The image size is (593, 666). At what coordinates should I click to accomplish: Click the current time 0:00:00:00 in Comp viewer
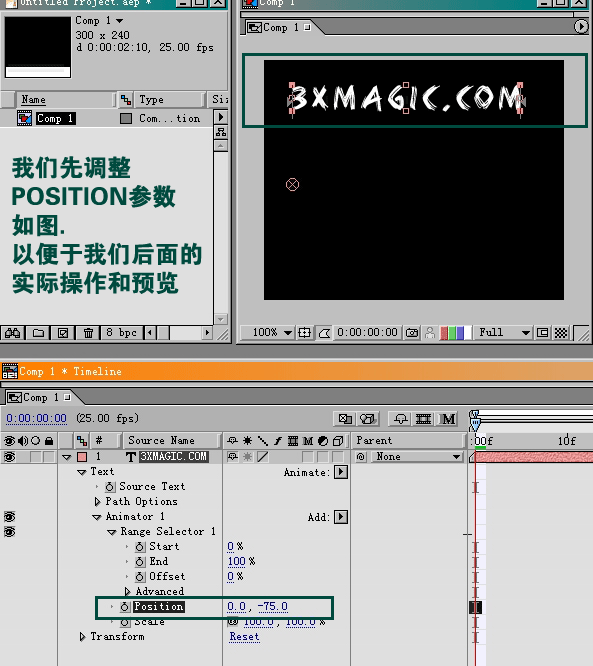pos(367,333)
